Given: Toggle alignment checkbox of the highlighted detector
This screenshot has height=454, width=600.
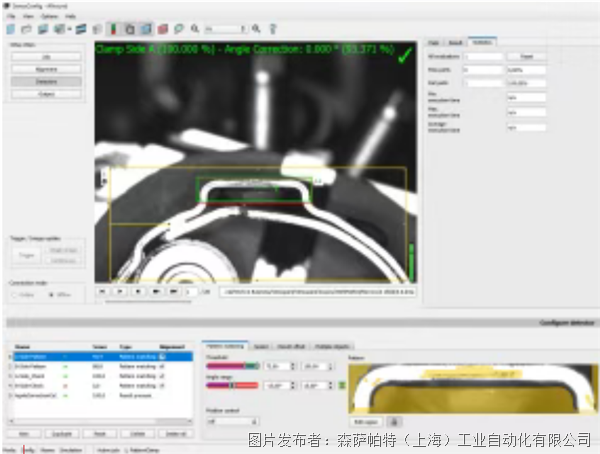Looking at the screenshot, I should click(x=163, y=356).
